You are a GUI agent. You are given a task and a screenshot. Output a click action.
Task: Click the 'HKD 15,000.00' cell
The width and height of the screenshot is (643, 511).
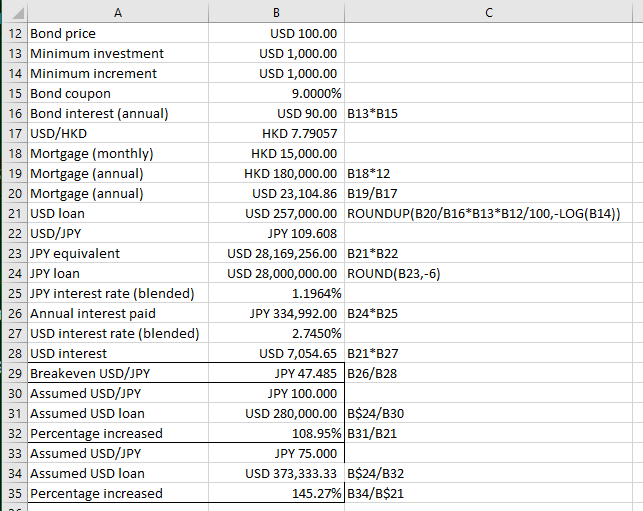pyautogui.click(x=276, y=153)
